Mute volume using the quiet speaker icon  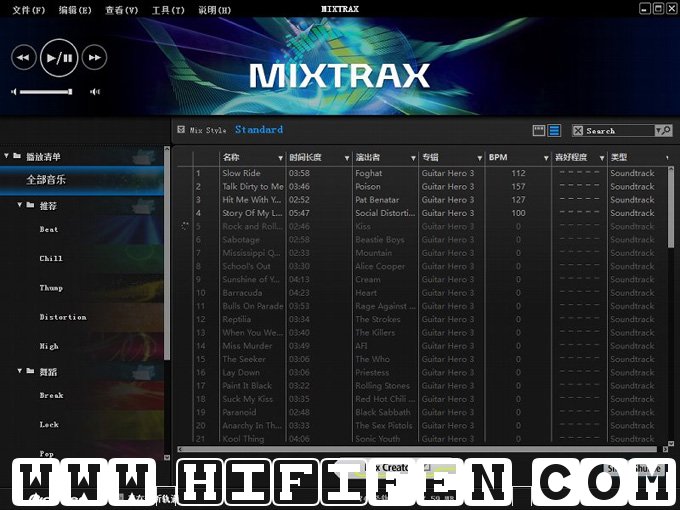pyautogui.click(x=14, y=92)
